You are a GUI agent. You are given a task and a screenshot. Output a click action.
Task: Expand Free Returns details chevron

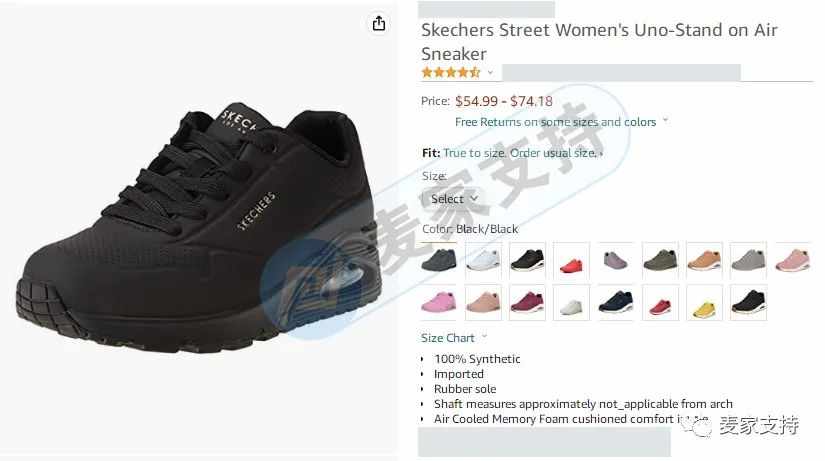point(666,121)
